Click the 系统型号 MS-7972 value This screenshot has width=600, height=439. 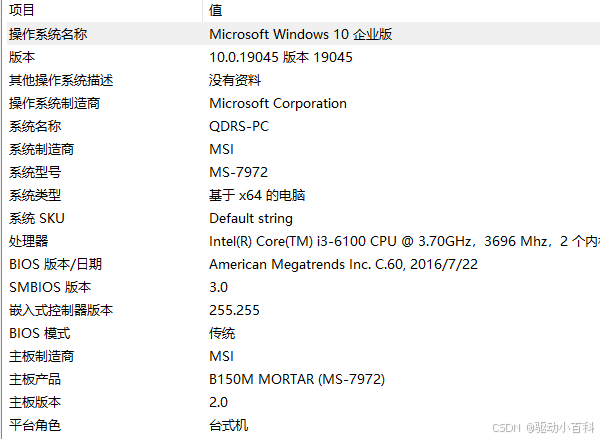click(x=238, y=172)
